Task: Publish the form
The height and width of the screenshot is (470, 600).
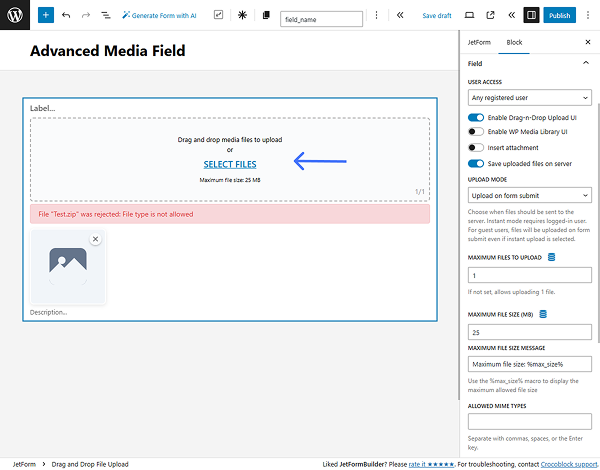Action: (x=559, y=15)
